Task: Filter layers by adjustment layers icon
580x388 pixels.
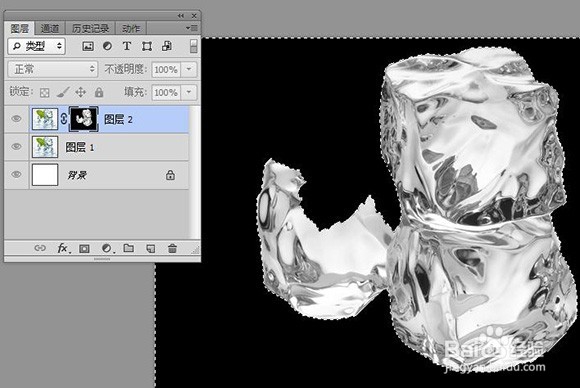Action: coord(107,46)
